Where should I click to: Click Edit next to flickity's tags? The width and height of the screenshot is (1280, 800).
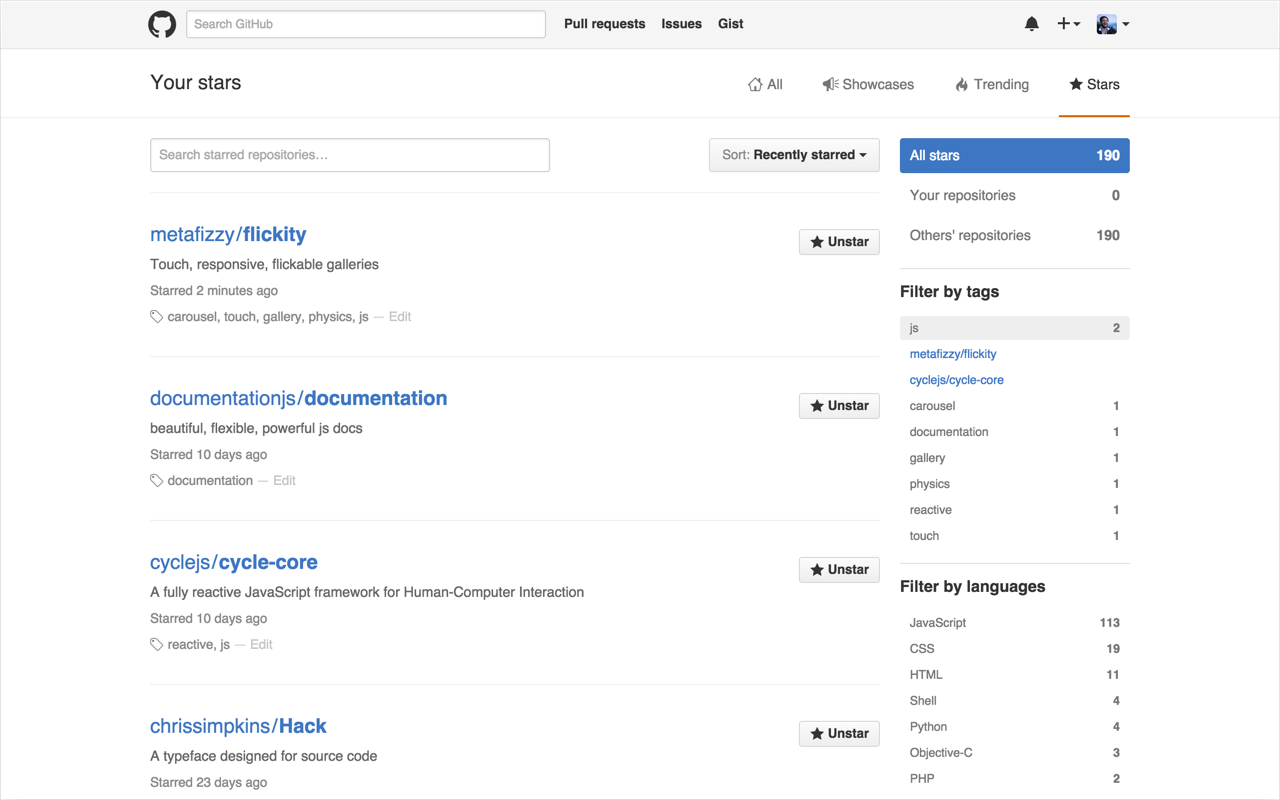399,316
